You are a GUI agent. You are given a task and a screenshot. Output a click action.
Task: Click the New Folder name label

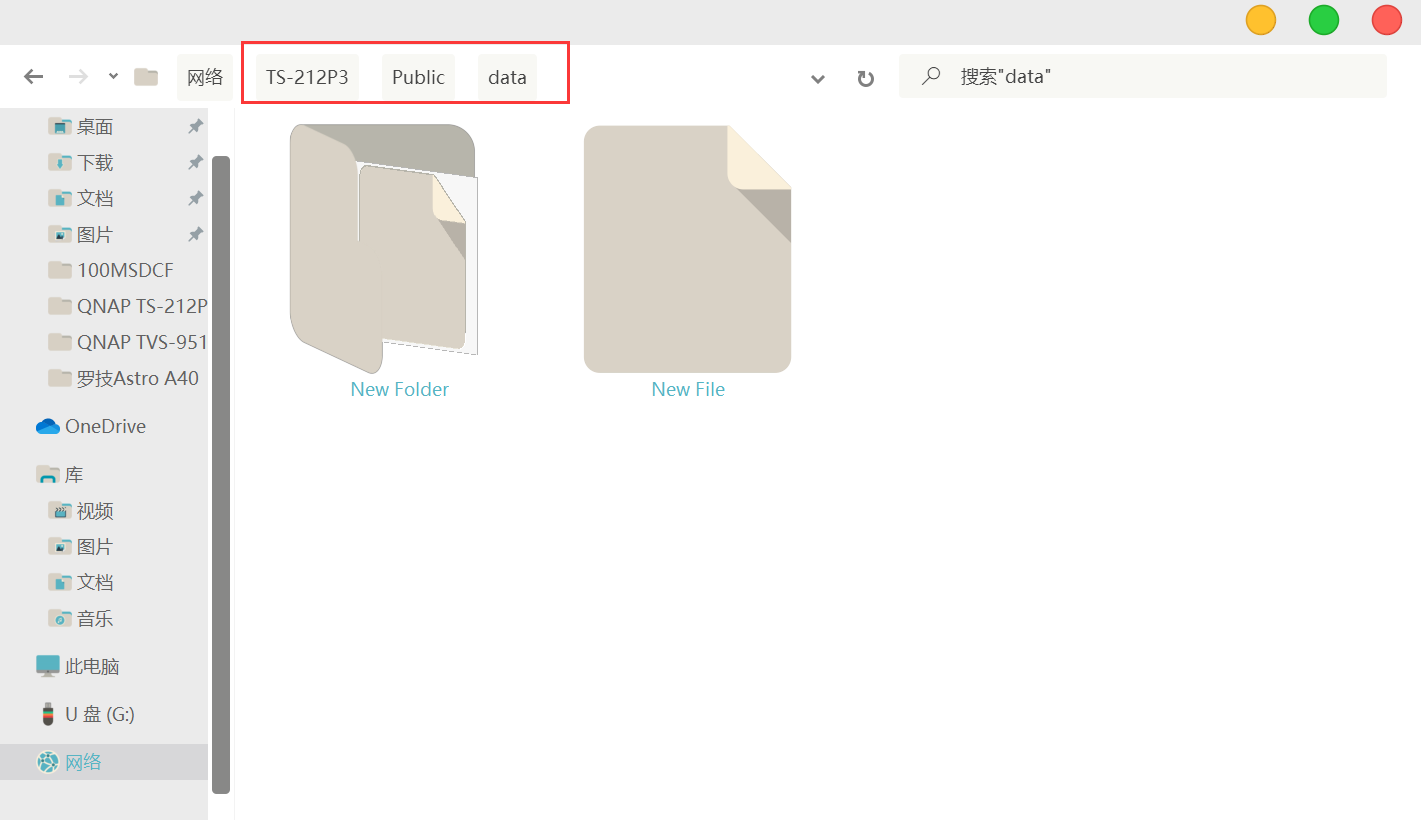400,390
